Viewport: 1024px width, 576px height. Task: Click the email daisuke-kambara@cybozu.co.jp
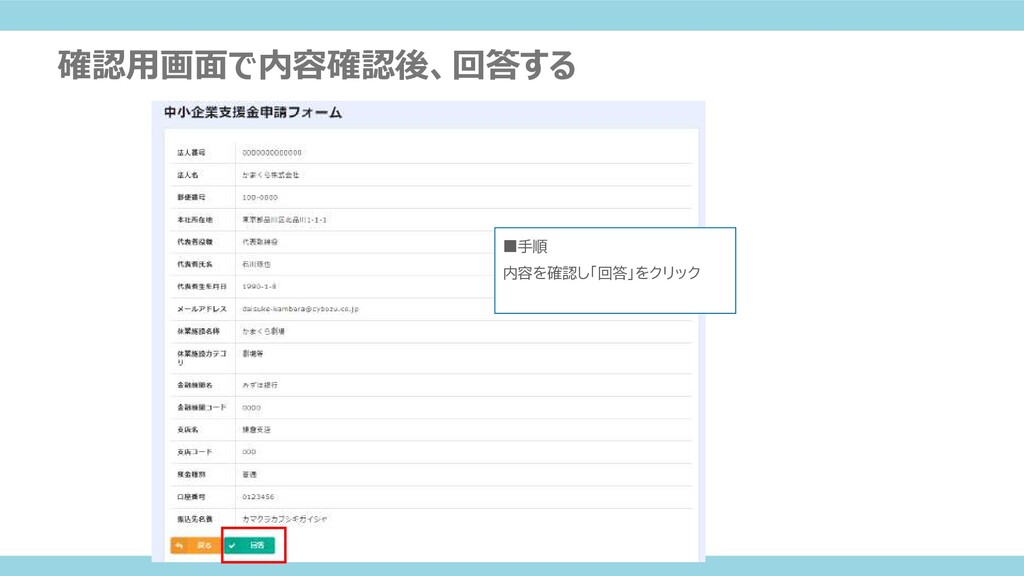click(x=300, y=309)
